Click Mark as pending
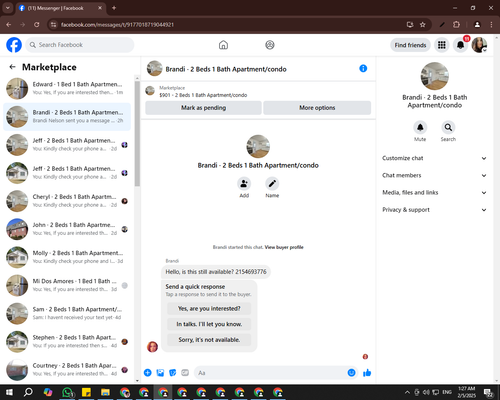The height and width of the screenshot is (400, 500). pos(203,108)
